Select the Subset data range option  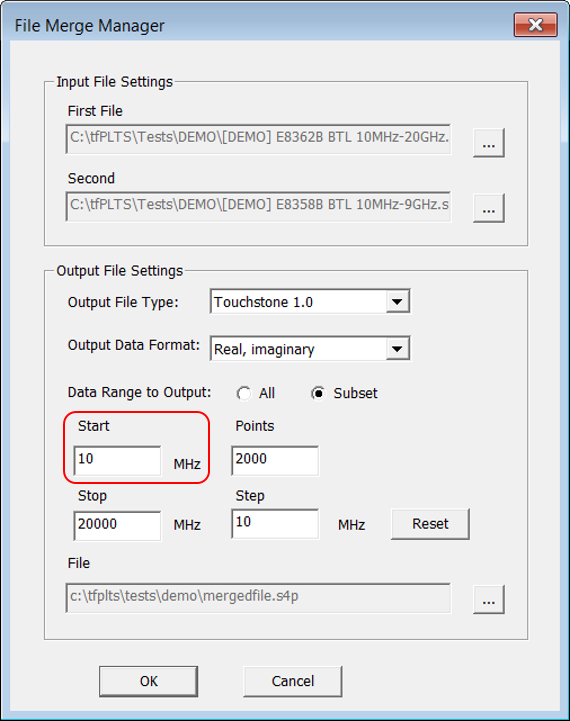[318, 394]
